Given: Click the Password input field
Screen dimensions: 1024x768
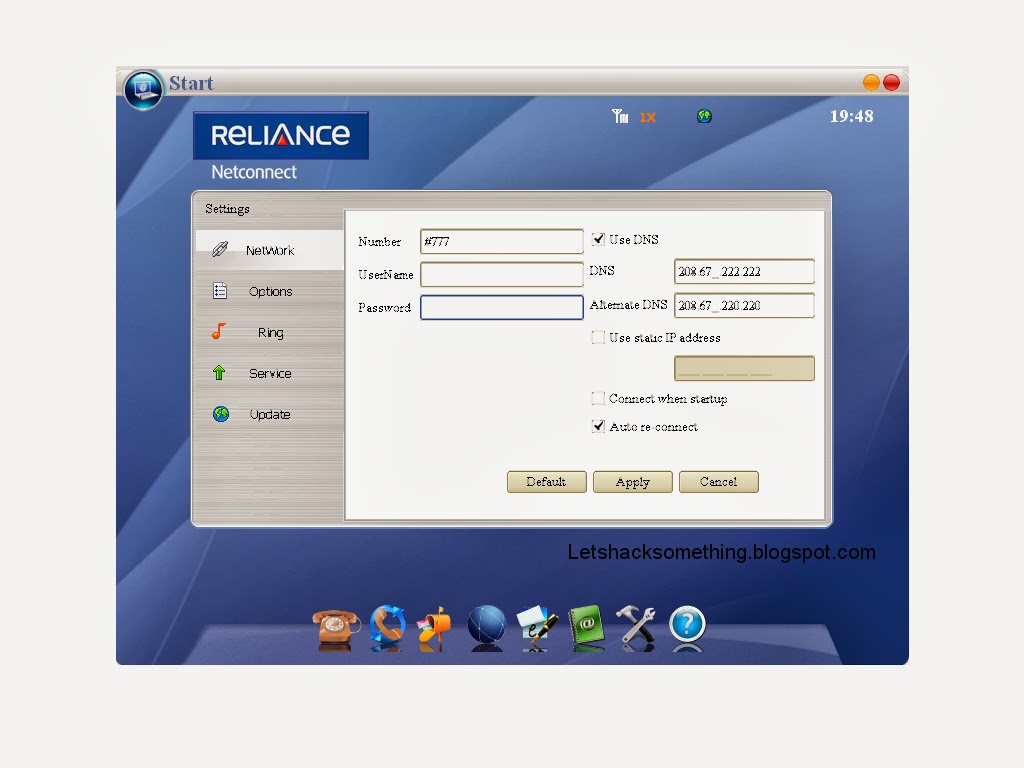Looking at the screenshot, I should point(502,307).
